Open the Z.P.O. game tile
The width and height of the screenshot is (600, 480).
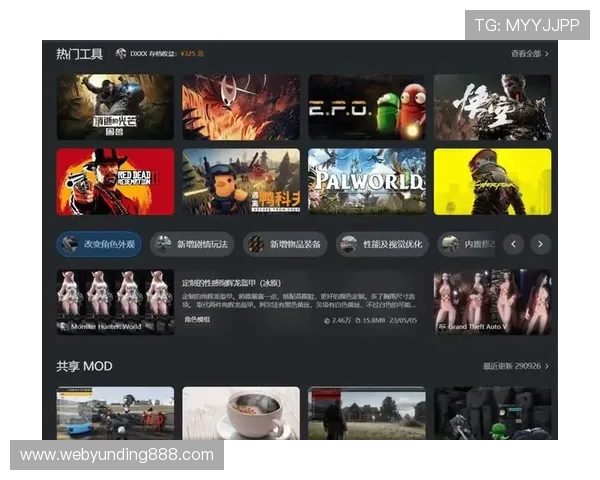pos(367,107)
